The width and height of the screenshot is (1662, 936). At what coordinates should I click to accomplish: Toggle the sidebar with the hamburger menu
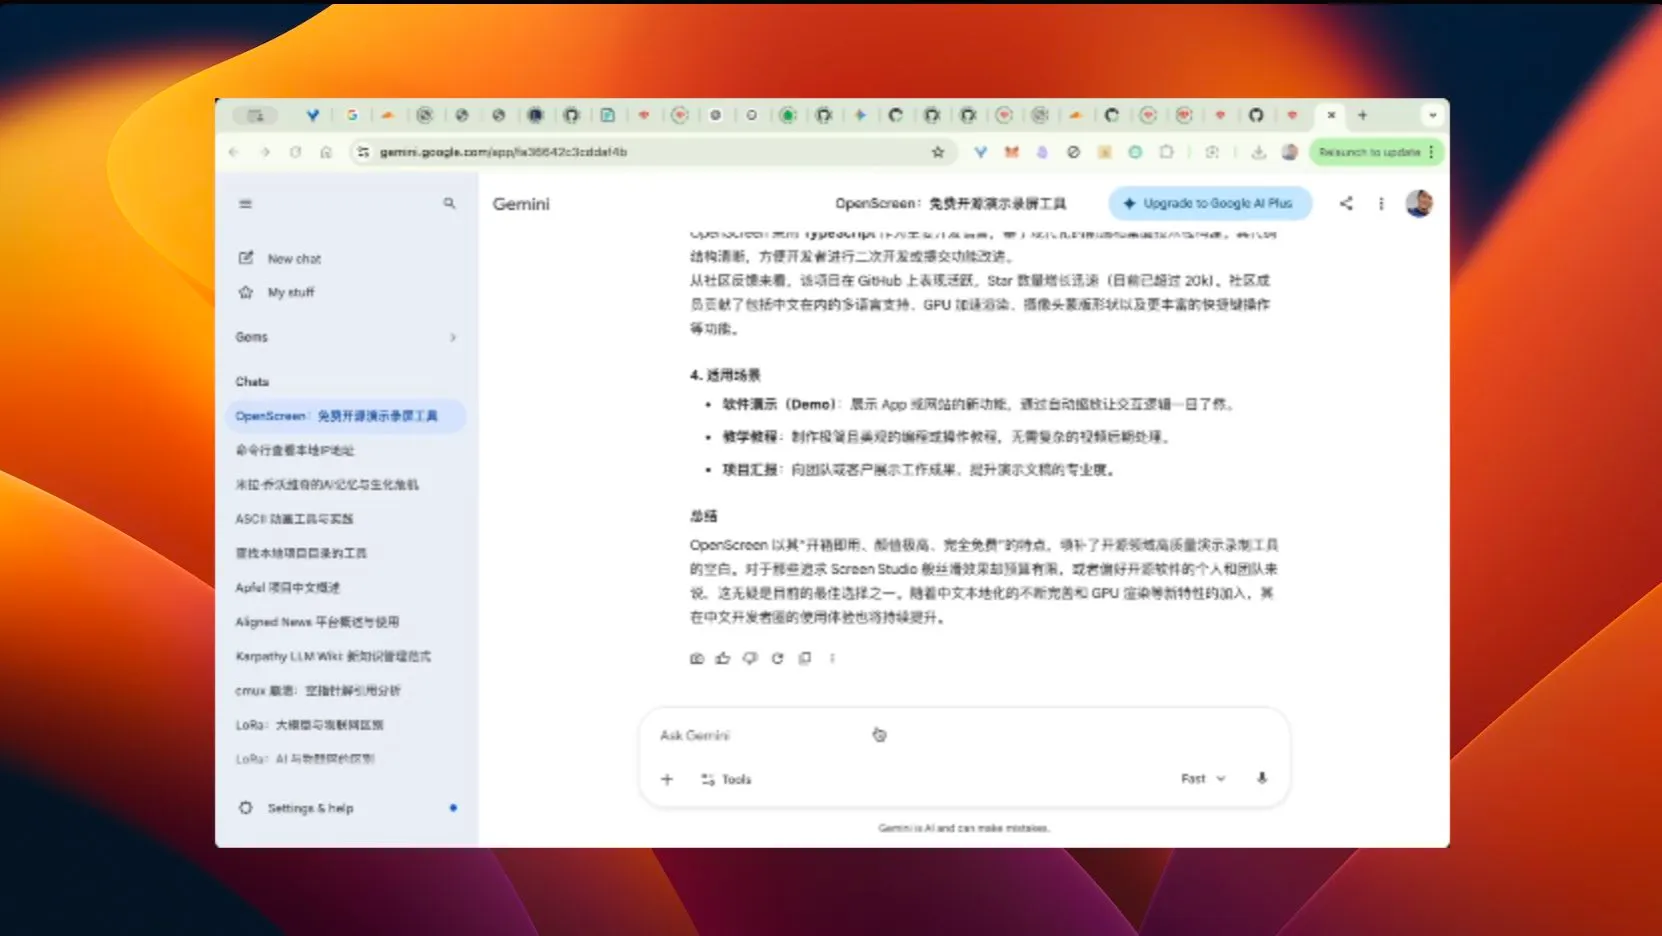[x=245, y=203]
